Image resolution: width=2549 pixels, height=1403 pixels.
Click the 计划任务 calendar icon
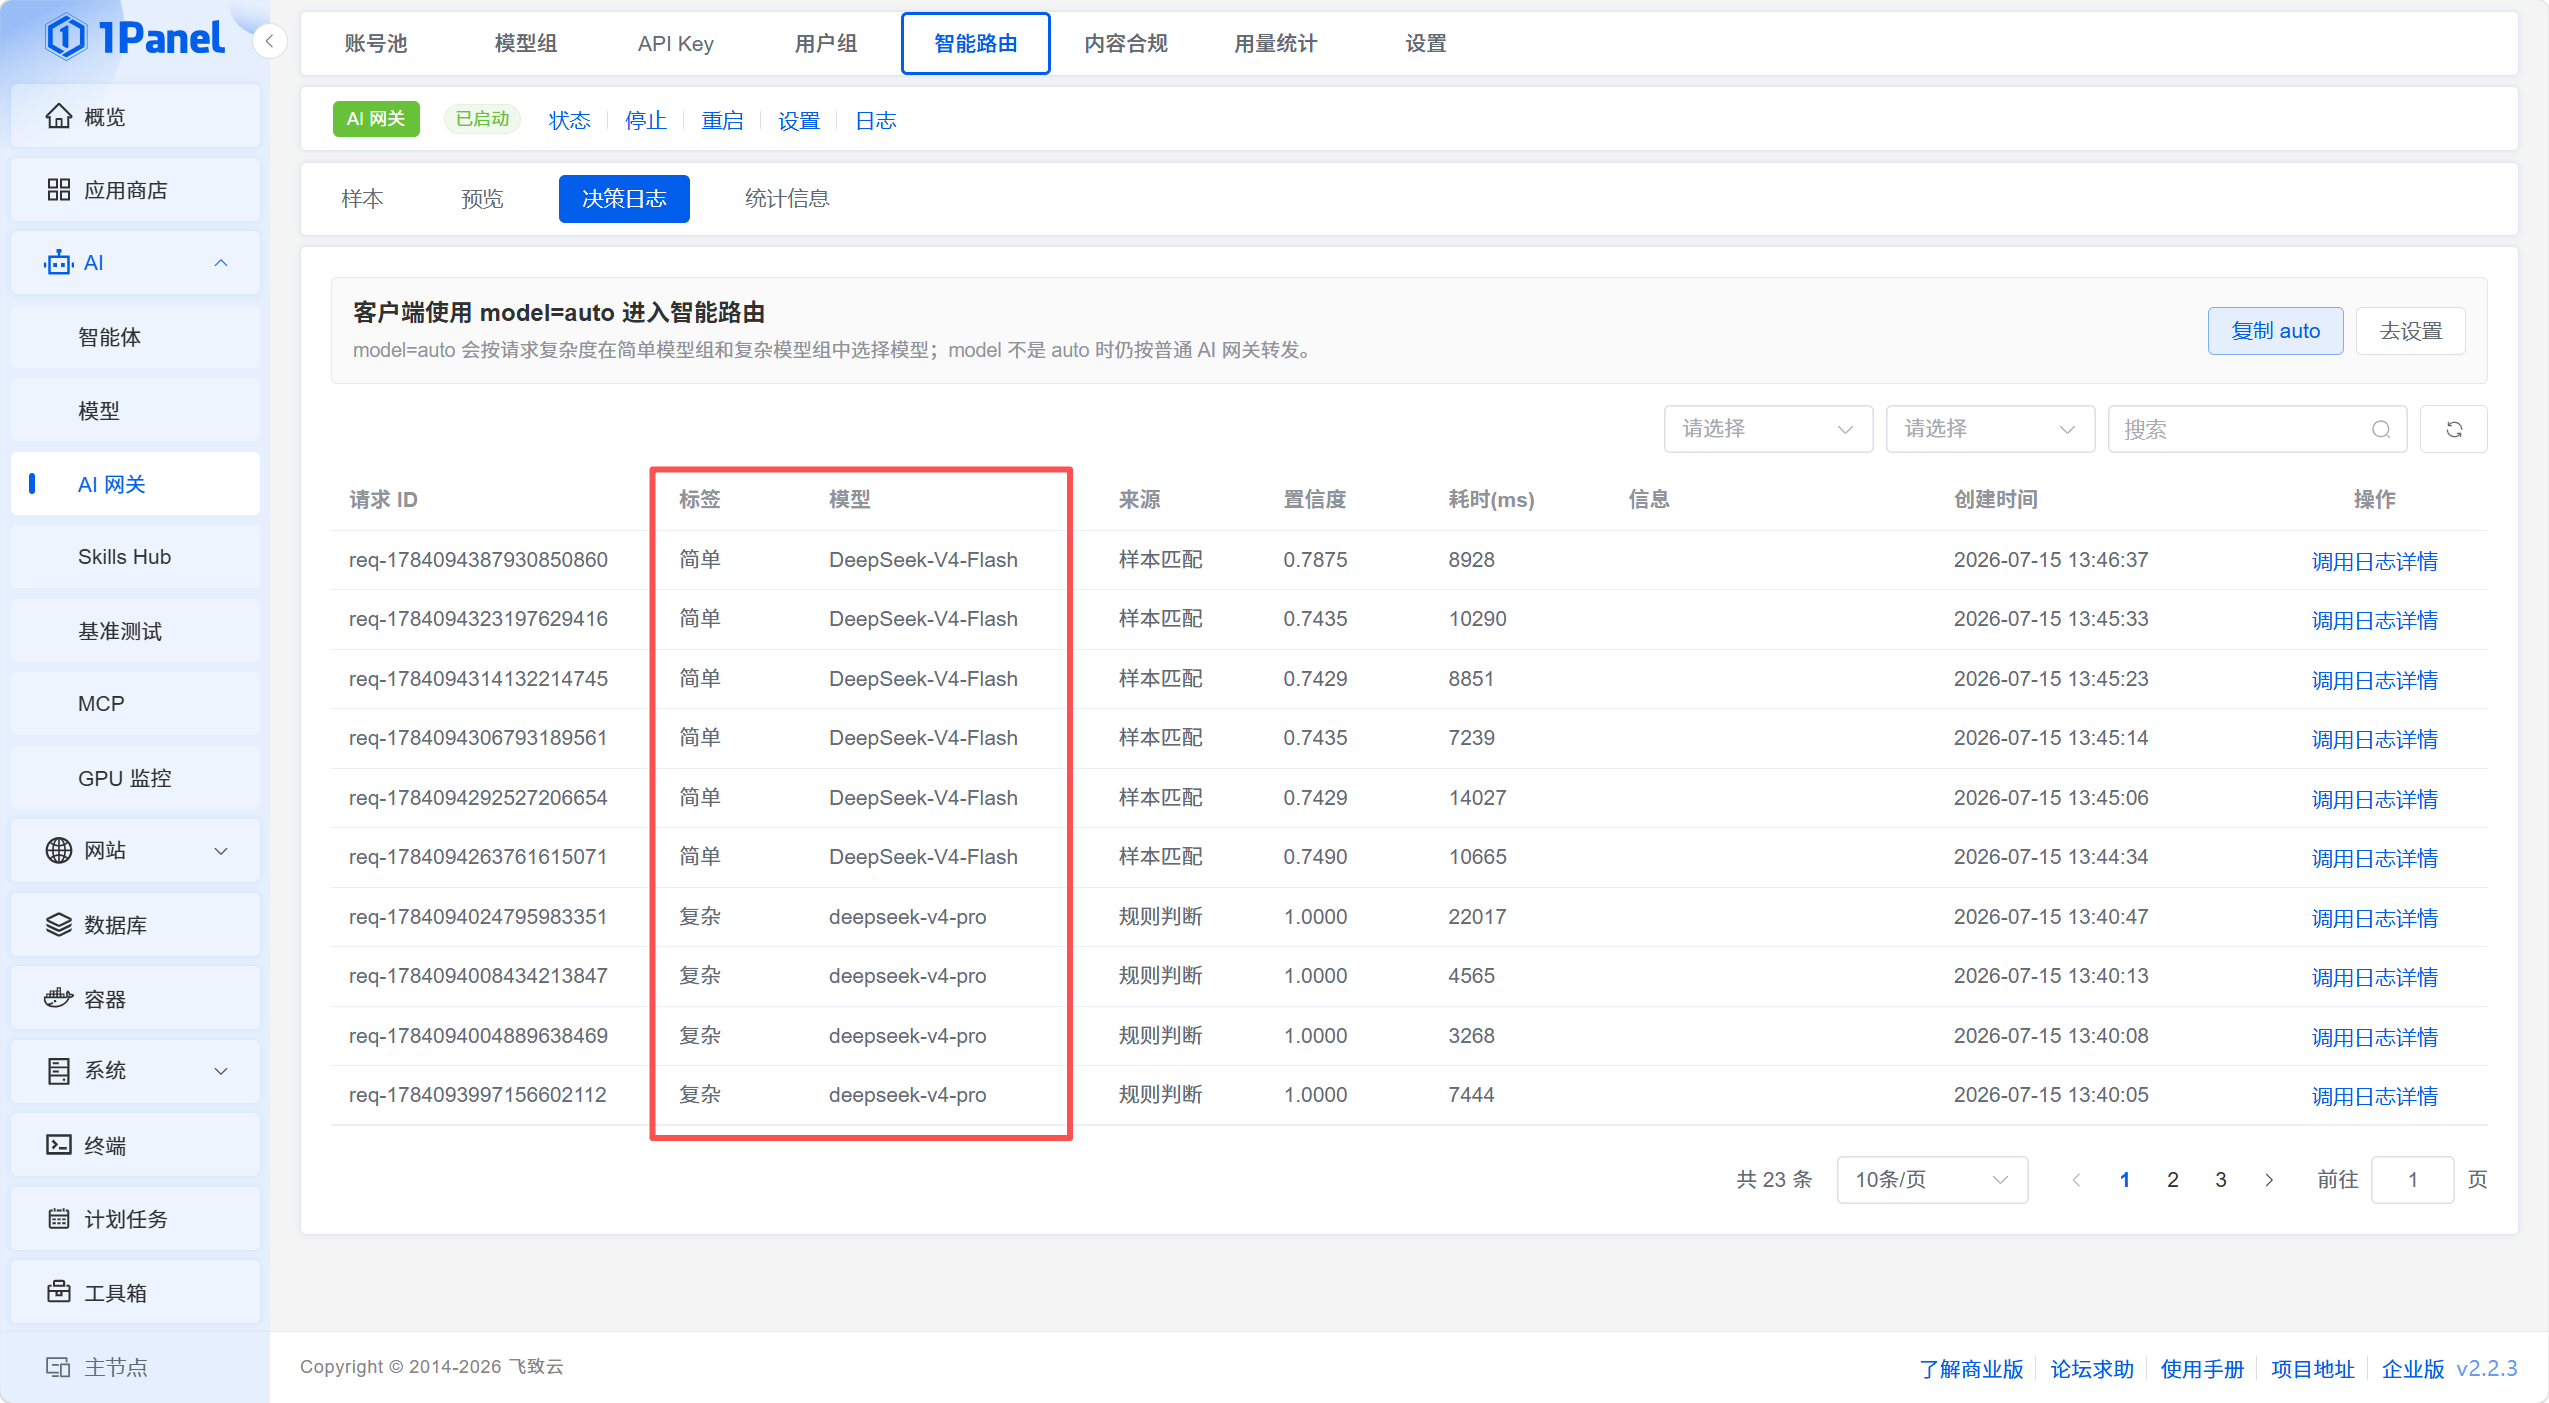pyautogui.click(x=59, y=1219)
